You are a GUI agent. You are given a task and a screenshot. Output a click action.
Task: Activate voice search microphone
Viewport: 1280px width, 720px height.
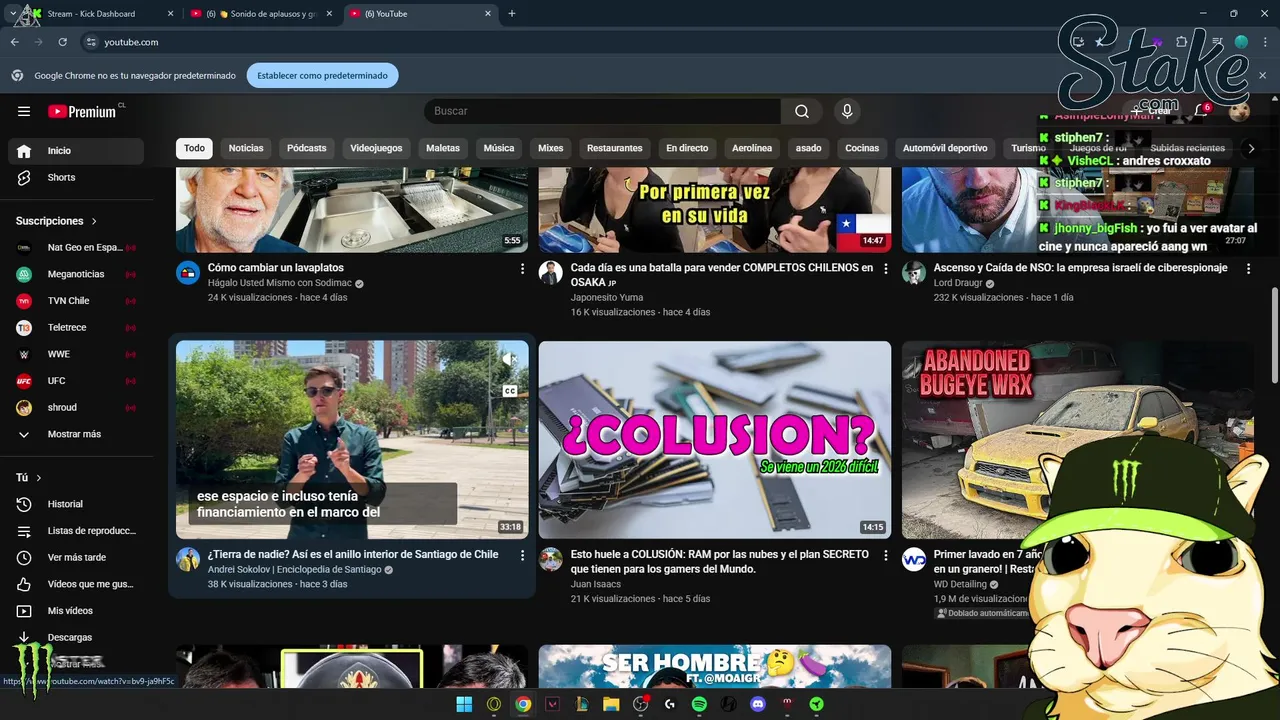[x=847, y=111]
